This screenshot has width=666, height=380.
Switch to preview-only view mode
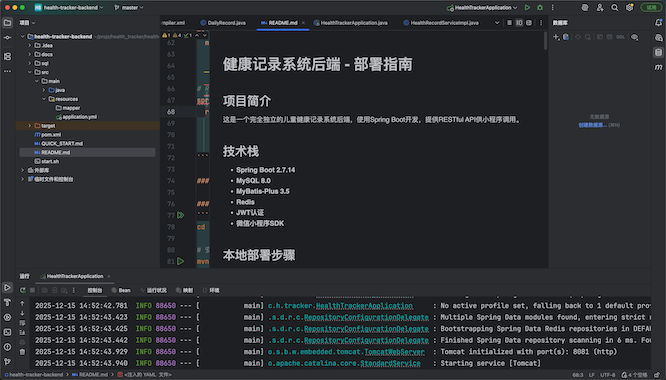coord(529,23)
